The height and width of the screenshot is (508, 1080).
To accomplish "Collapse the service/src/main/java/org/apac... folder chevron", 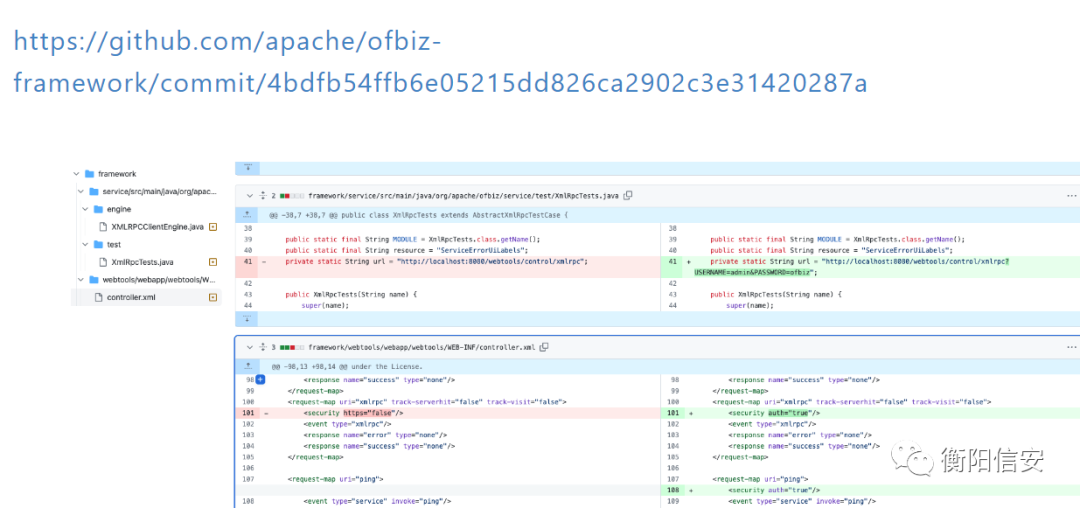I will click(x=81, y=191).
